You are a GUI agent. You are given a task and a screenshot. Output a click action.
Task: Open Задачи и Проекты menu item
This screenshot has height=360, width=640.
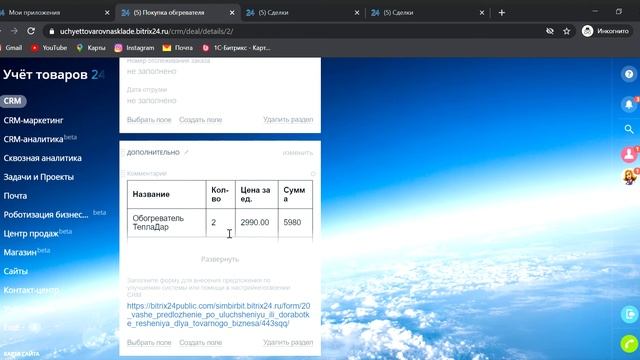(x=39, y=177)
